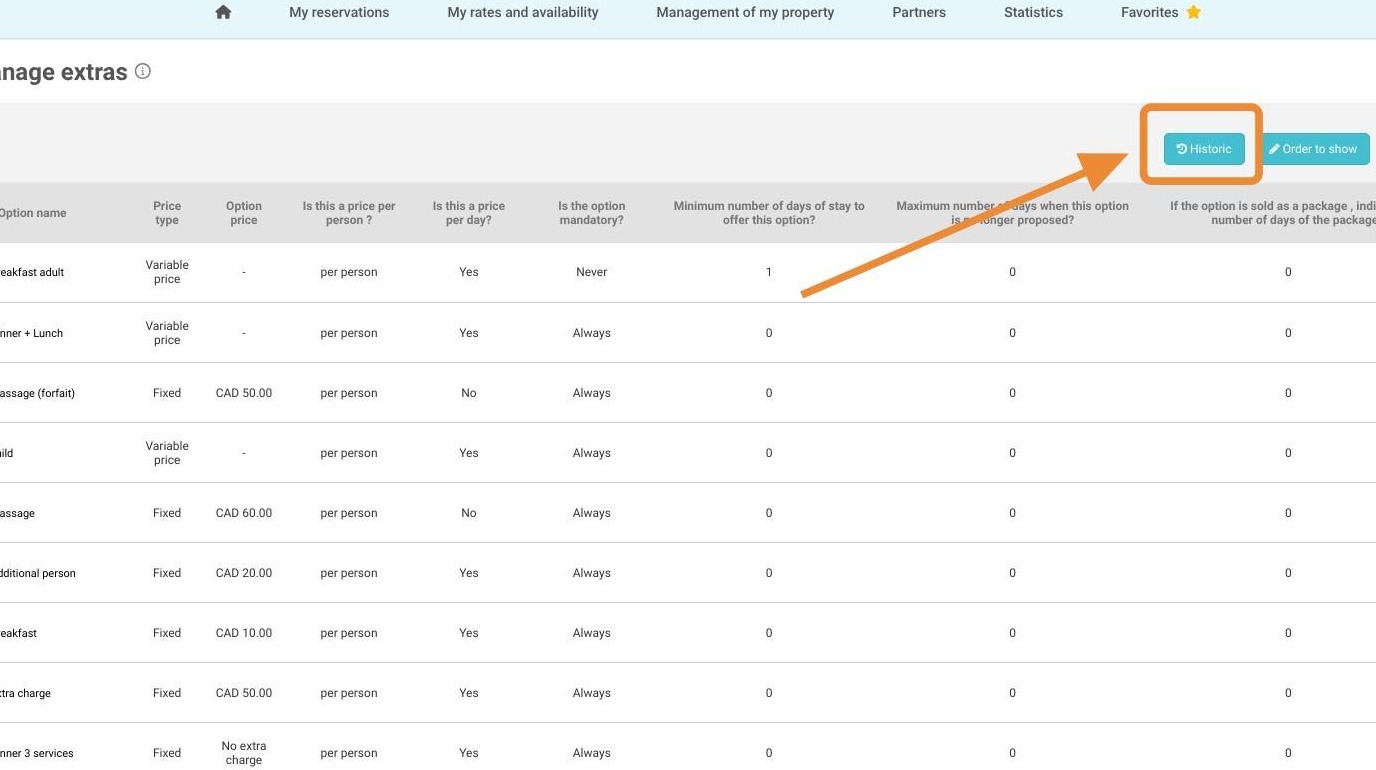Click 'CAD 20.00' for Additional person

pos(244,573)
